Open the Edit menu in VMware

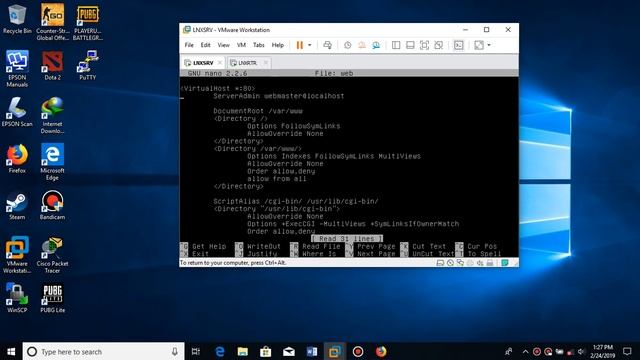click(x=205, y=45)
